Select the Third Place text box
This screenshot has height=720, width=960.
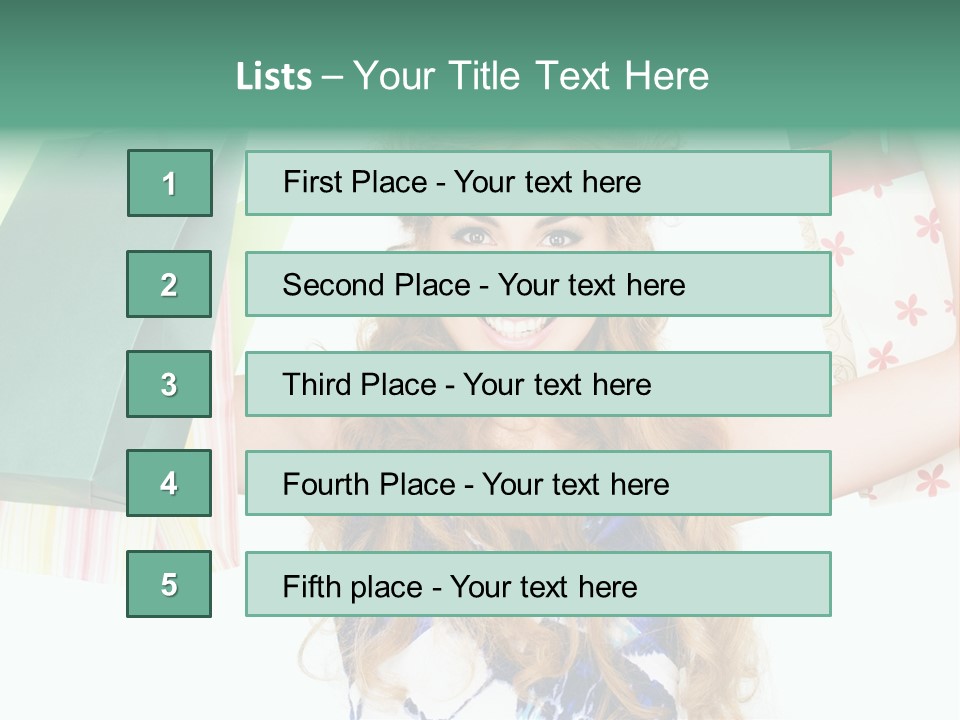(x=538, y=384)
